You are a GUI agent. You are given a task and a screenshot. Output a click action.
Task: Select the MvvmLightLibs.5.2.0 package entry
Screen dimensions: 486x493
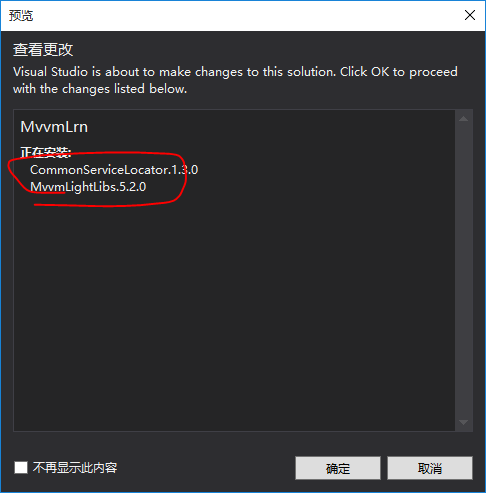pyautogui.click(x=88, y=187)
